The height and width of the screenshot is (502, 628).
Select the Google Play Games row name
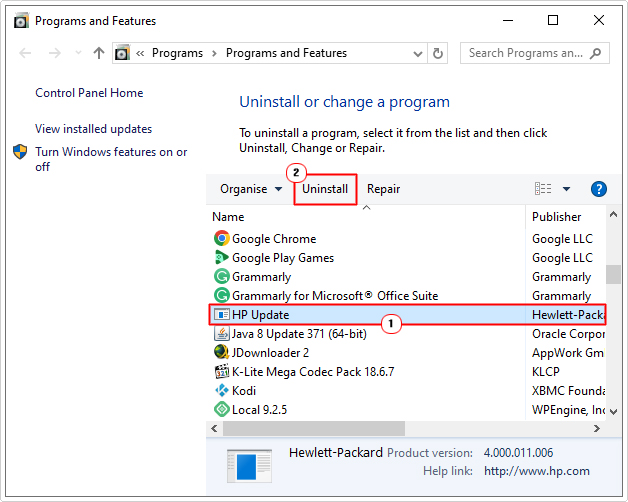[283, 258]
